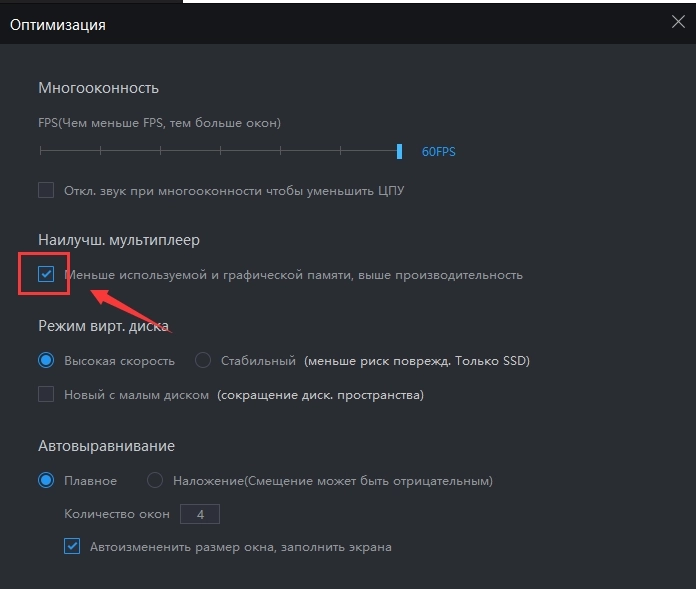Click the middle tick of the FPS slider

(x=220, y=152)
